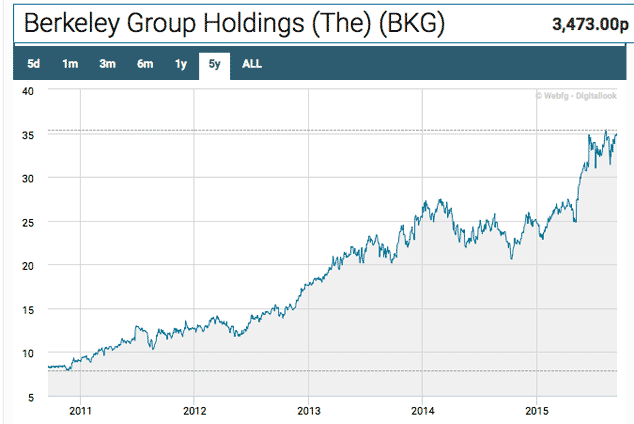The image size is (634, 424).
Task: Click the 2014 label on the x-axis
Action: (x=424, y=410)
